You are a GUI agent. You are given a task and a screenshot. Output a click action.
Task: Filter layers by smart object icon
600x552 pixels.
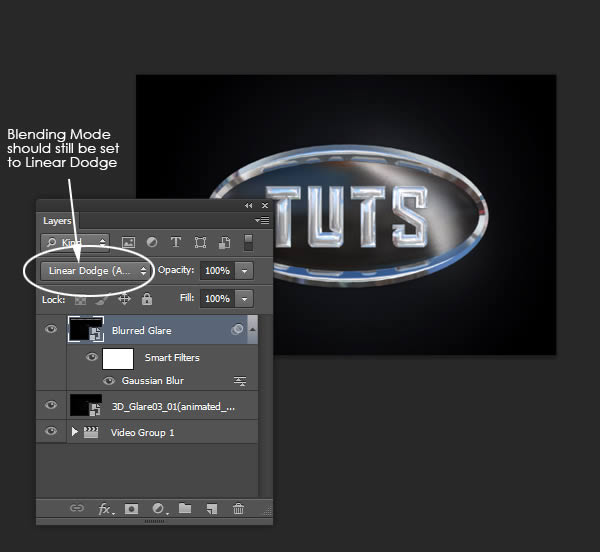click(224, 243)
